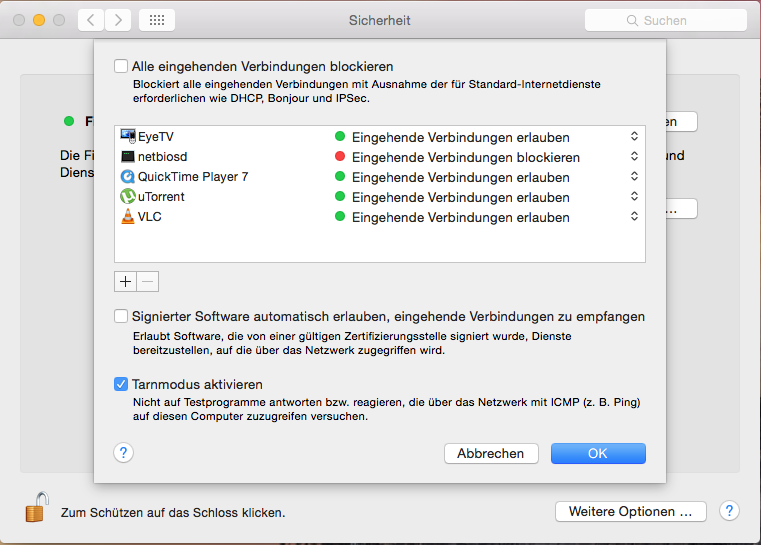Image resolution: width=761 pixels, height=545 pixels.
Task: Confirm with the OK button
Action: tap(598, 453)
